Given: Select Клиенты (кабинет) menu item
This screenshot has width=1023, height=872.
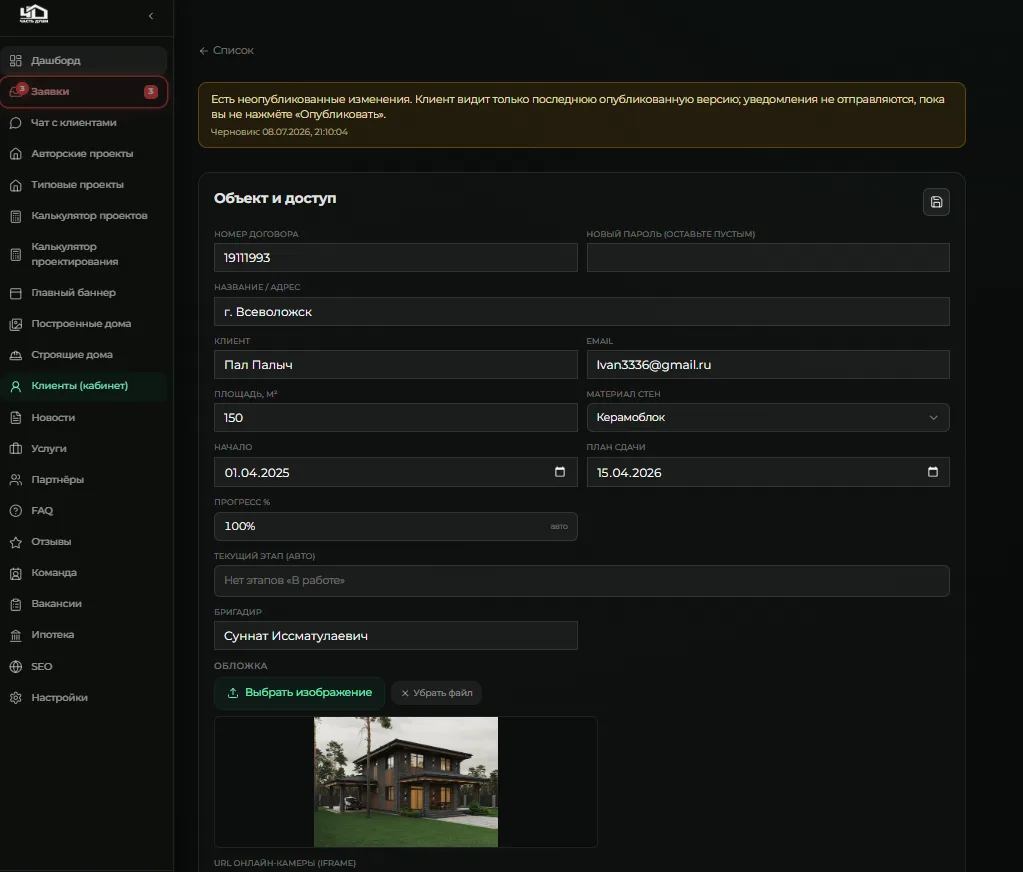Looking at the screenshot, I should pos(84,386).
